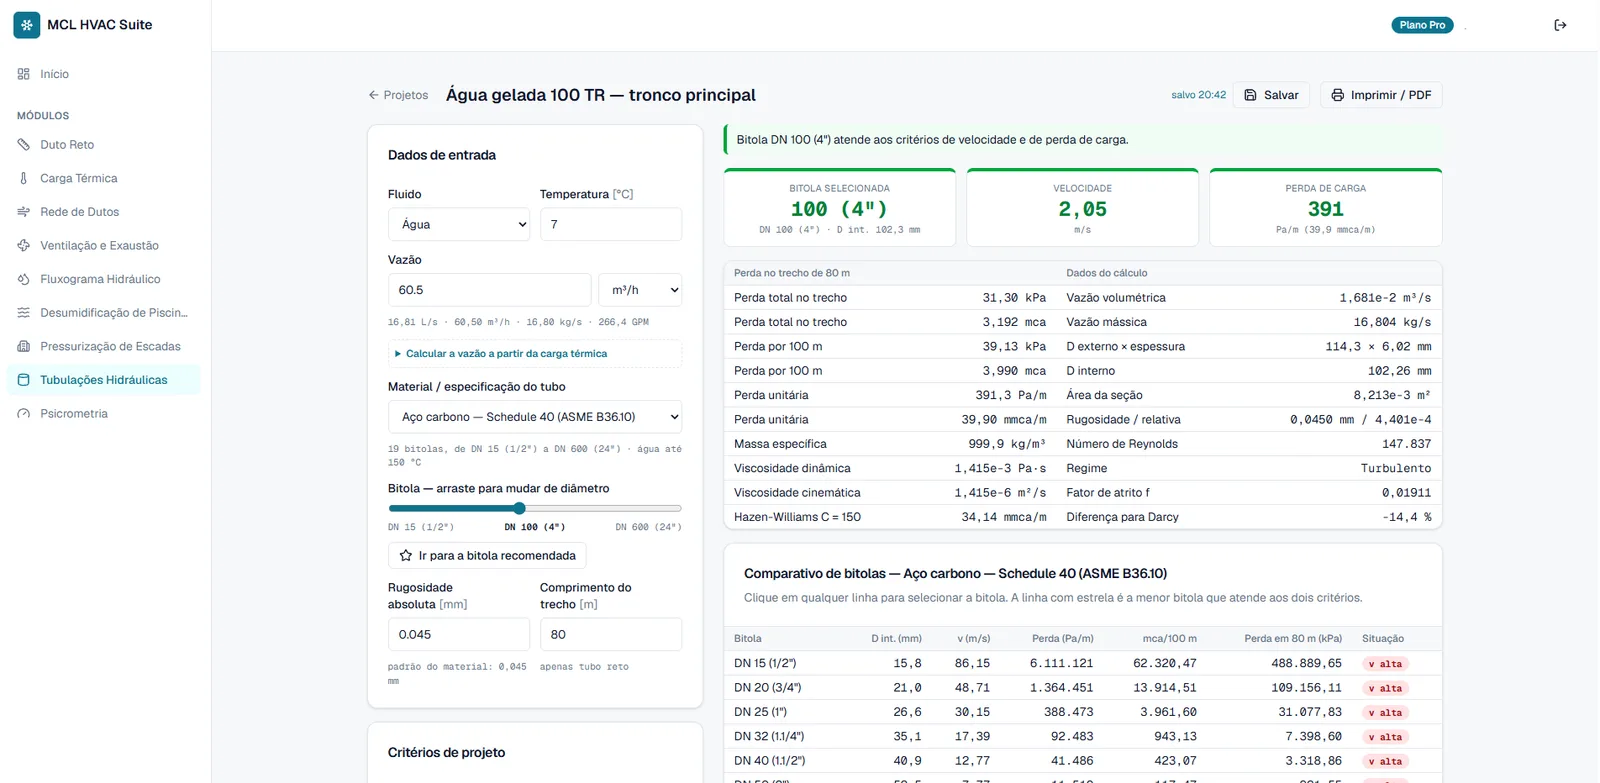Click the MCL HVAC Suite logo icon
This screenshot has height=783, width=1600.
pos(27,25)
